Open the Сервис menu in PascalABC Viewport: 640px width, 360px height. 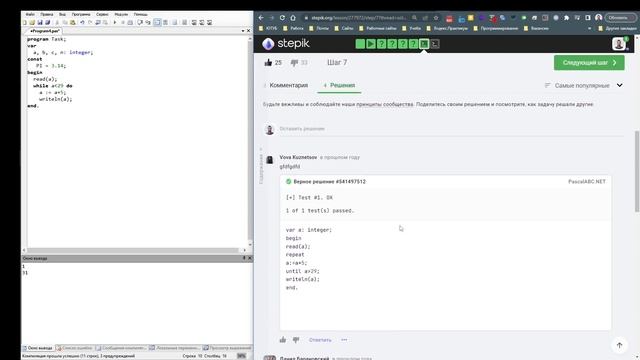(x=102, y=14)
